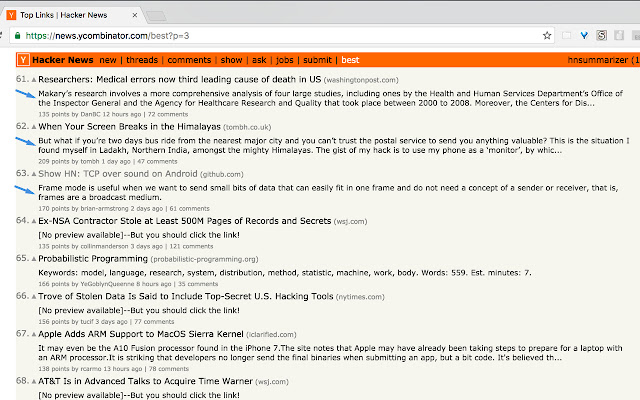This screenshot has height=400, width=640.
Task: Open the 35 comments link
Action: click(x=198, y=284)
